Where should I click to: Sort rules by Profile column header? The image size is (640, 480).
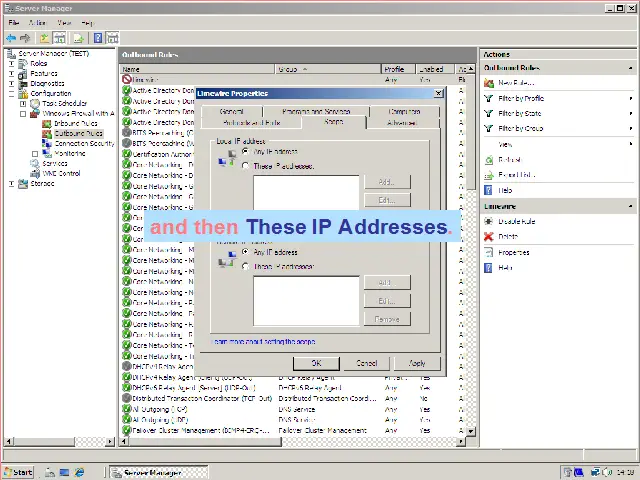pyautogui.click(x=398, y=69)
